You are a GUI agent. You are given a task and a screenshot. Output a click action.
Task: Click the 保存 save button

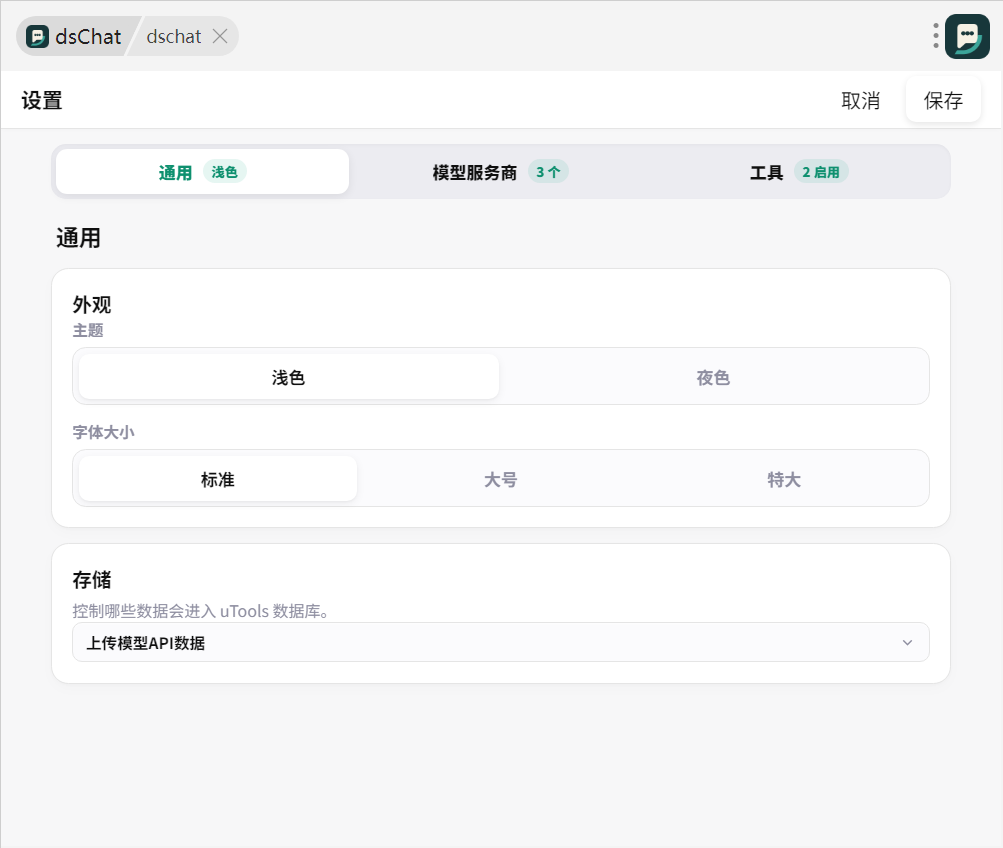click(943, 100)
